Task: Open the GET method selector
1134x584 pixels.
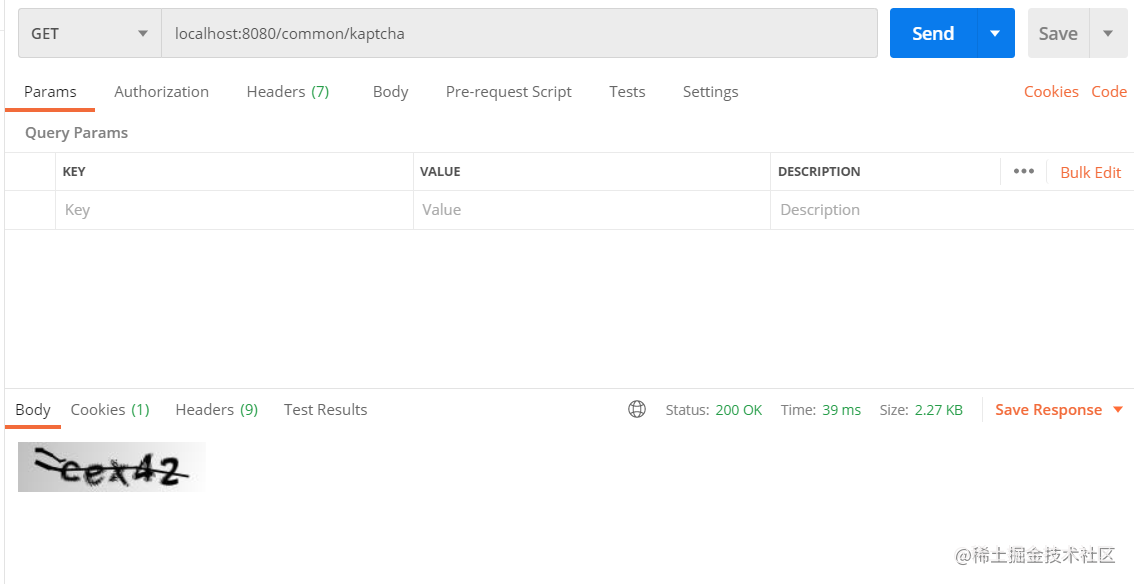Action: click(88, 32)
